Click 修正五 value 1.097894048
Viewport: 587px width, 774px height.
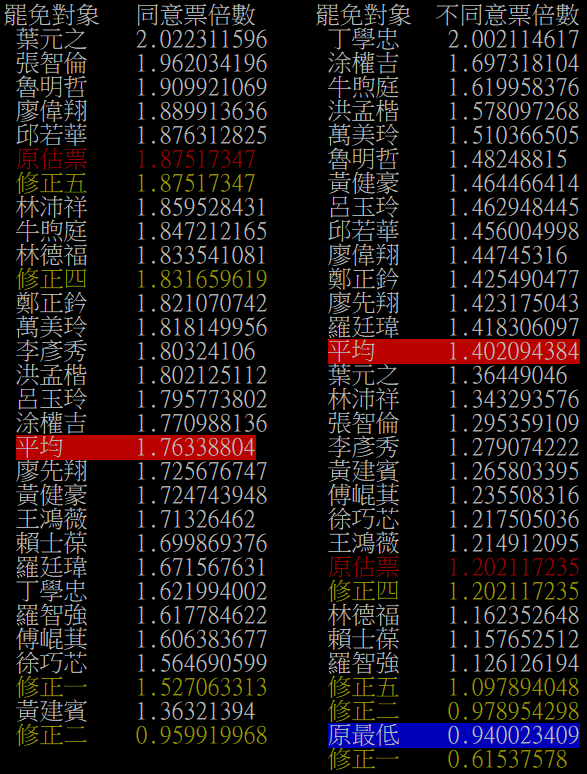(x=513, y=687)
